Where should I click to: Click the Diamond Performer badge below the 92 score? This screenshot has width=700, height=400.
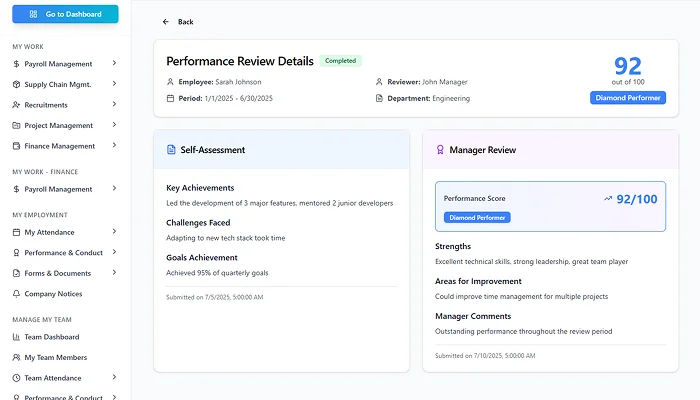click(x=627, y=98)
